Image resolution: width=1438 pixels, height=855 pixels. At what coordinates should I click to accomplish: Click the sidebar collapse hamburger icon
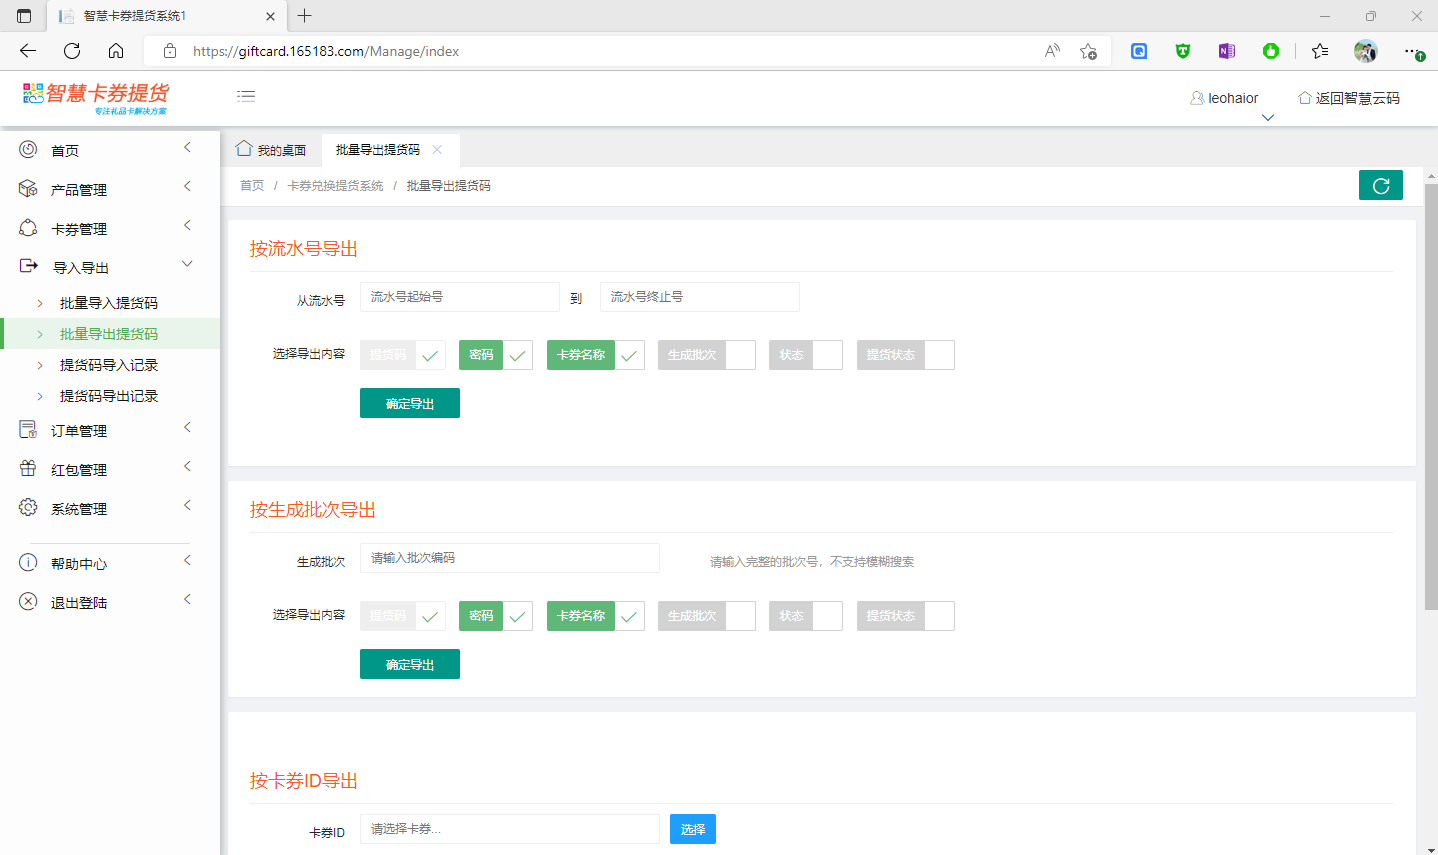click(x=246, y=96)
